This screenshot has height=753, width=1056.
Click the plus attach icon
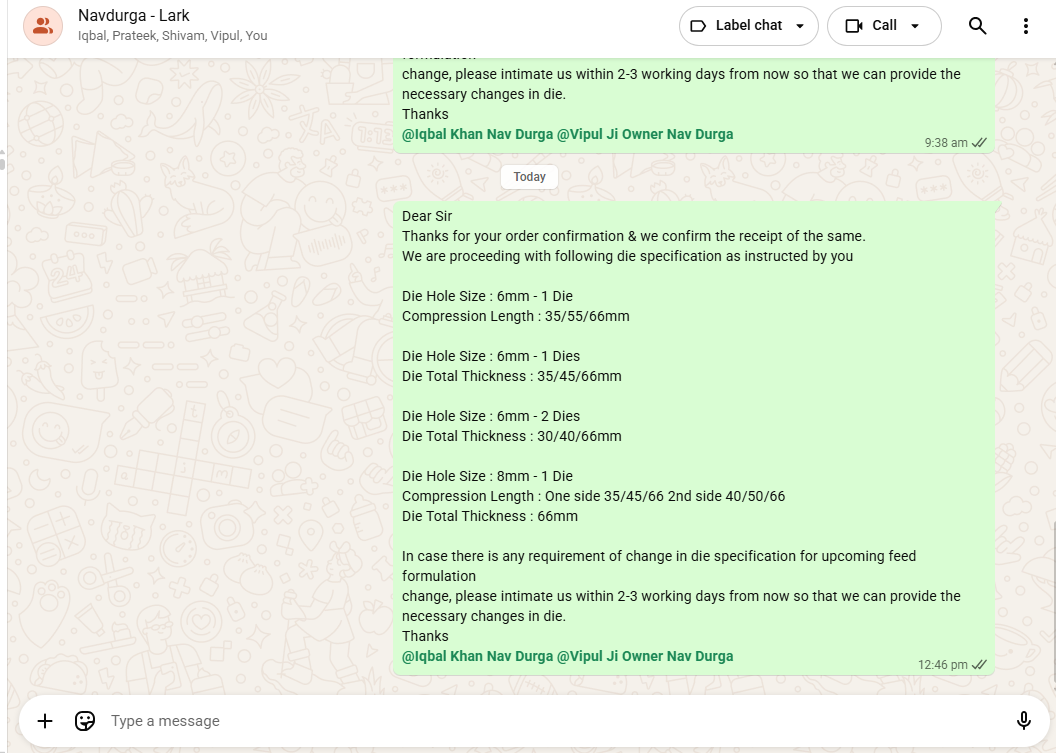point(45,721)
